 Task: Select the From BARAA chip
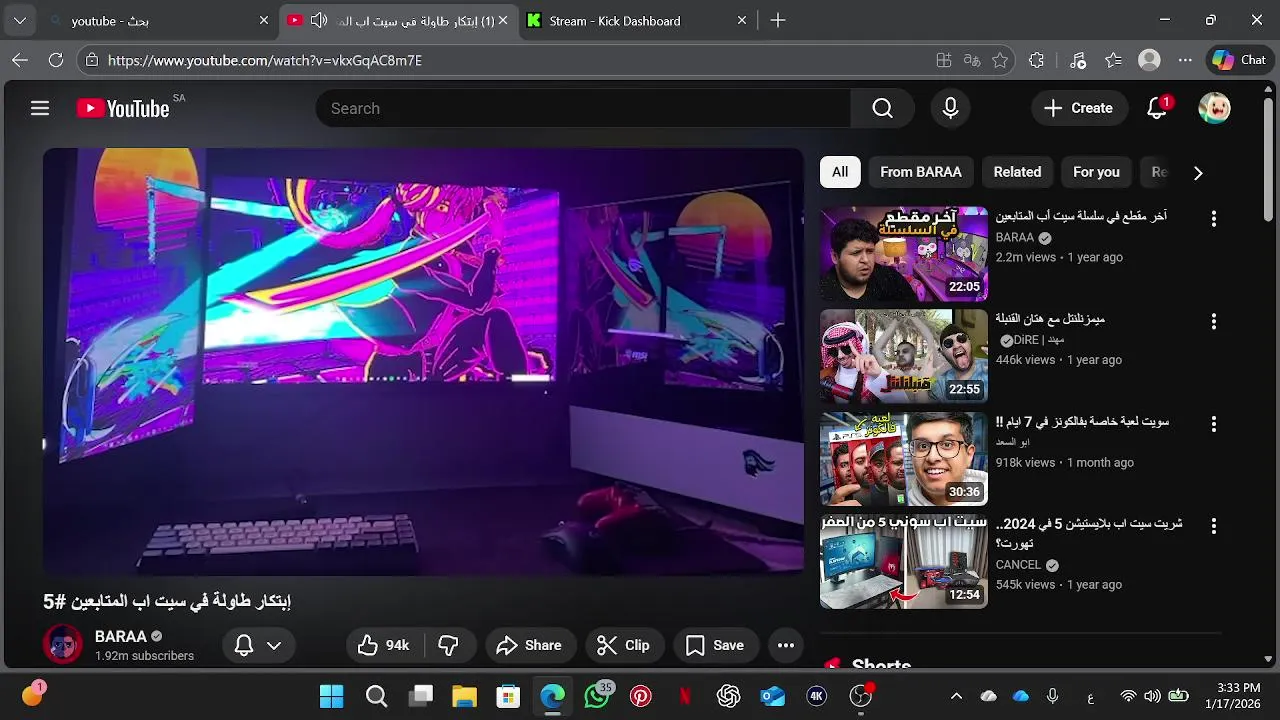[x=921, y=172]
